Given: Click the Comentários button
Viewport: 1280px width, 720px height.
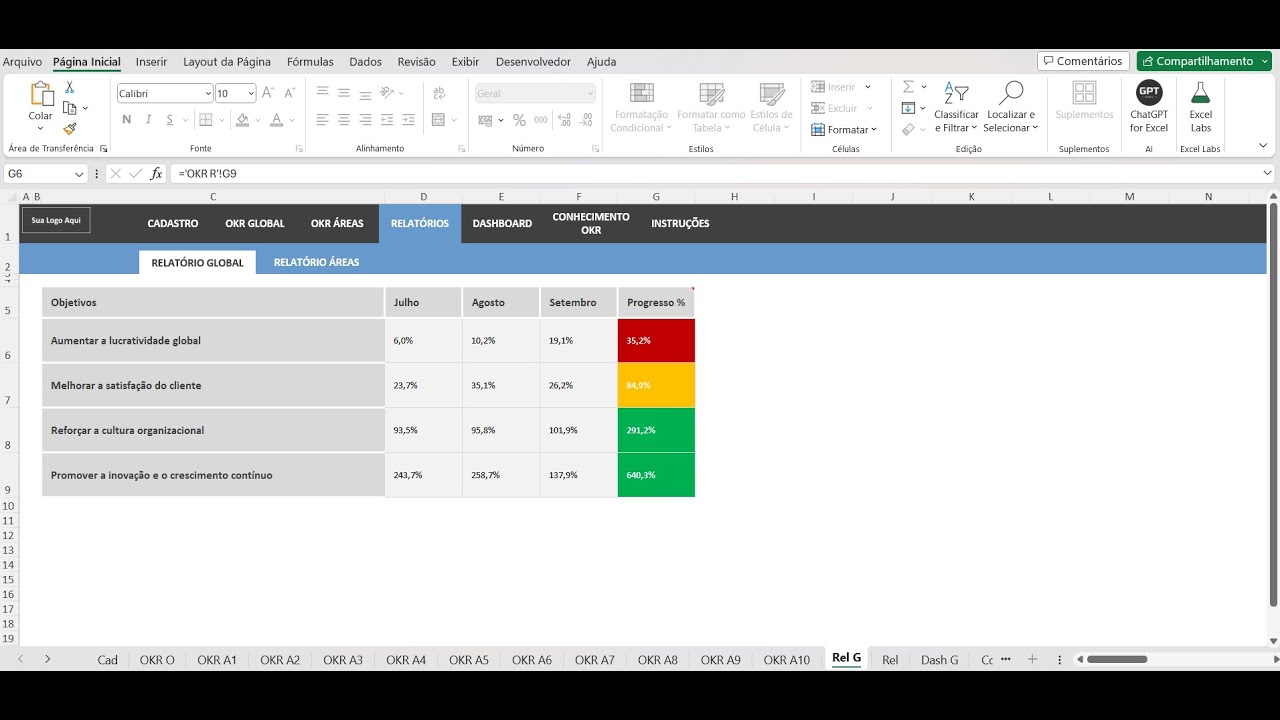Looking at the screenshot, I should point(1083,61).
